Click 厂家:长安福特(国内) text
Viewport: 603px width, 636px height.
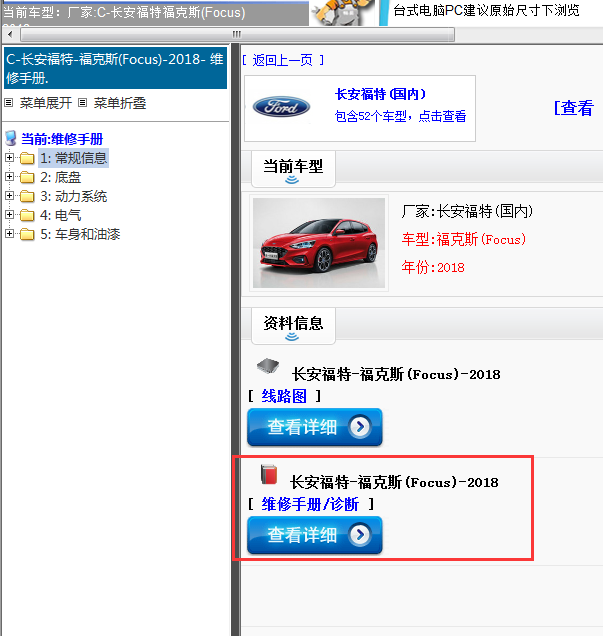click(x=467, y=211)
